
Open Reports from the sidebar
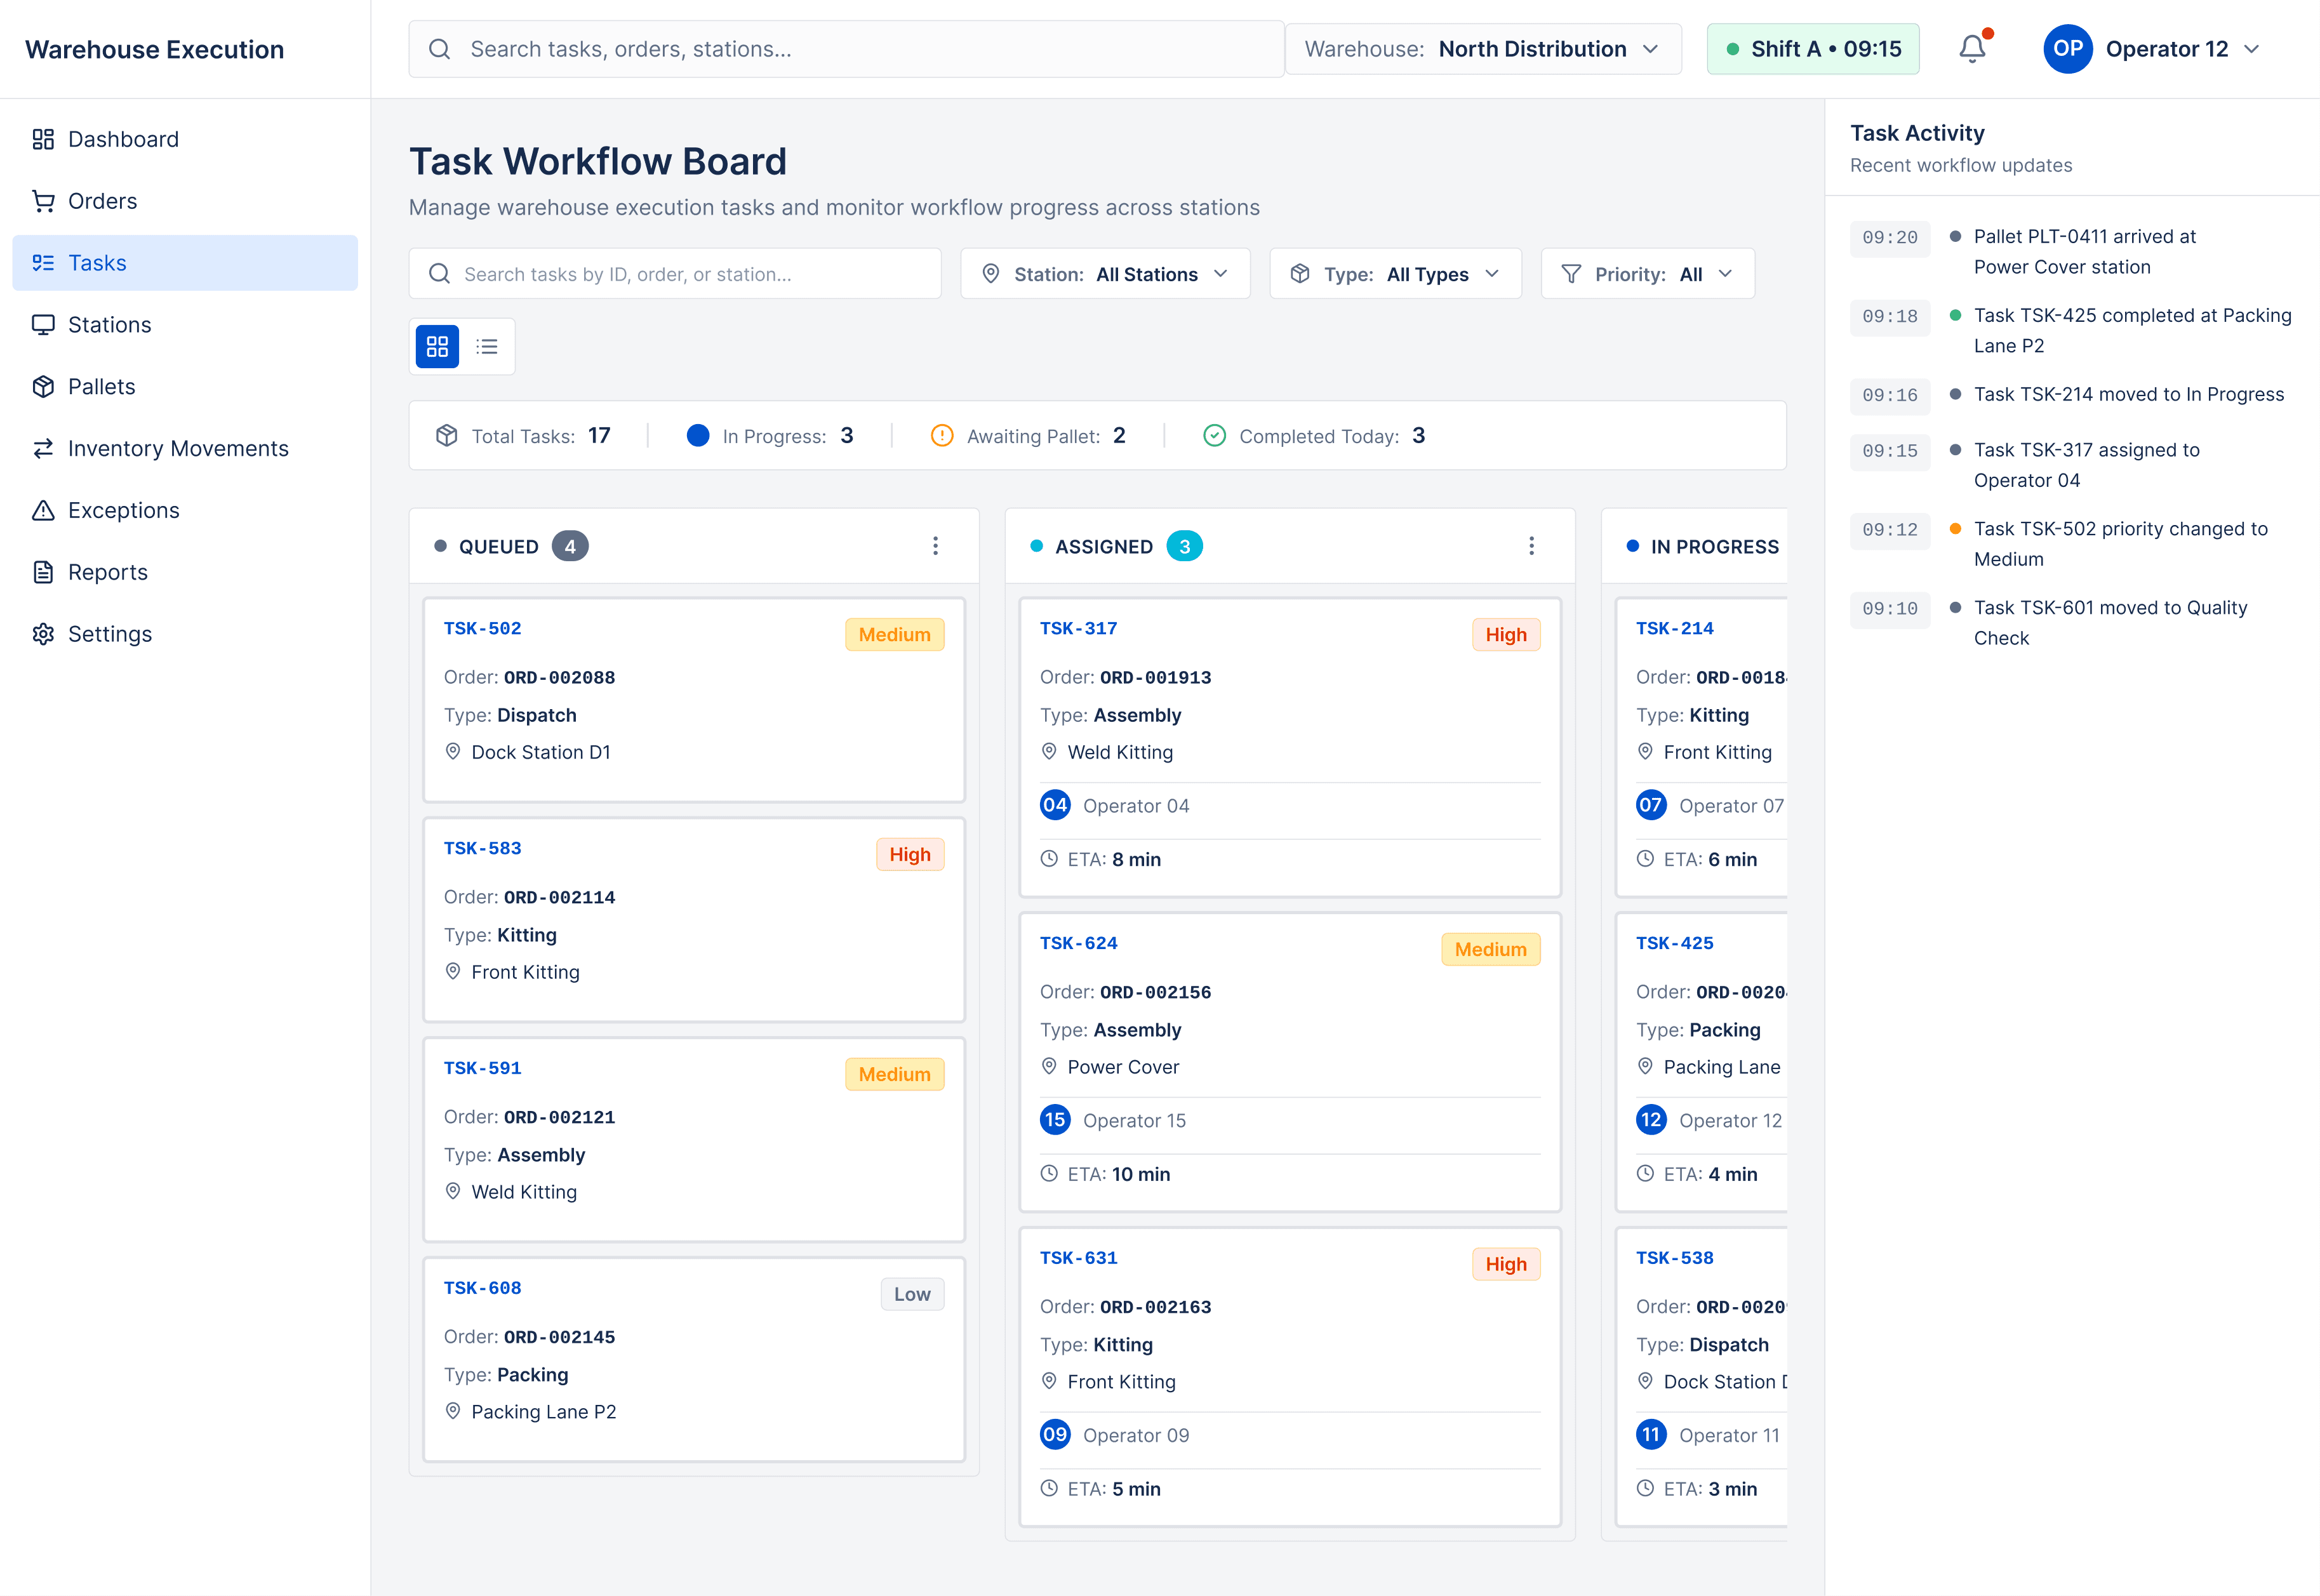[107, 572]
